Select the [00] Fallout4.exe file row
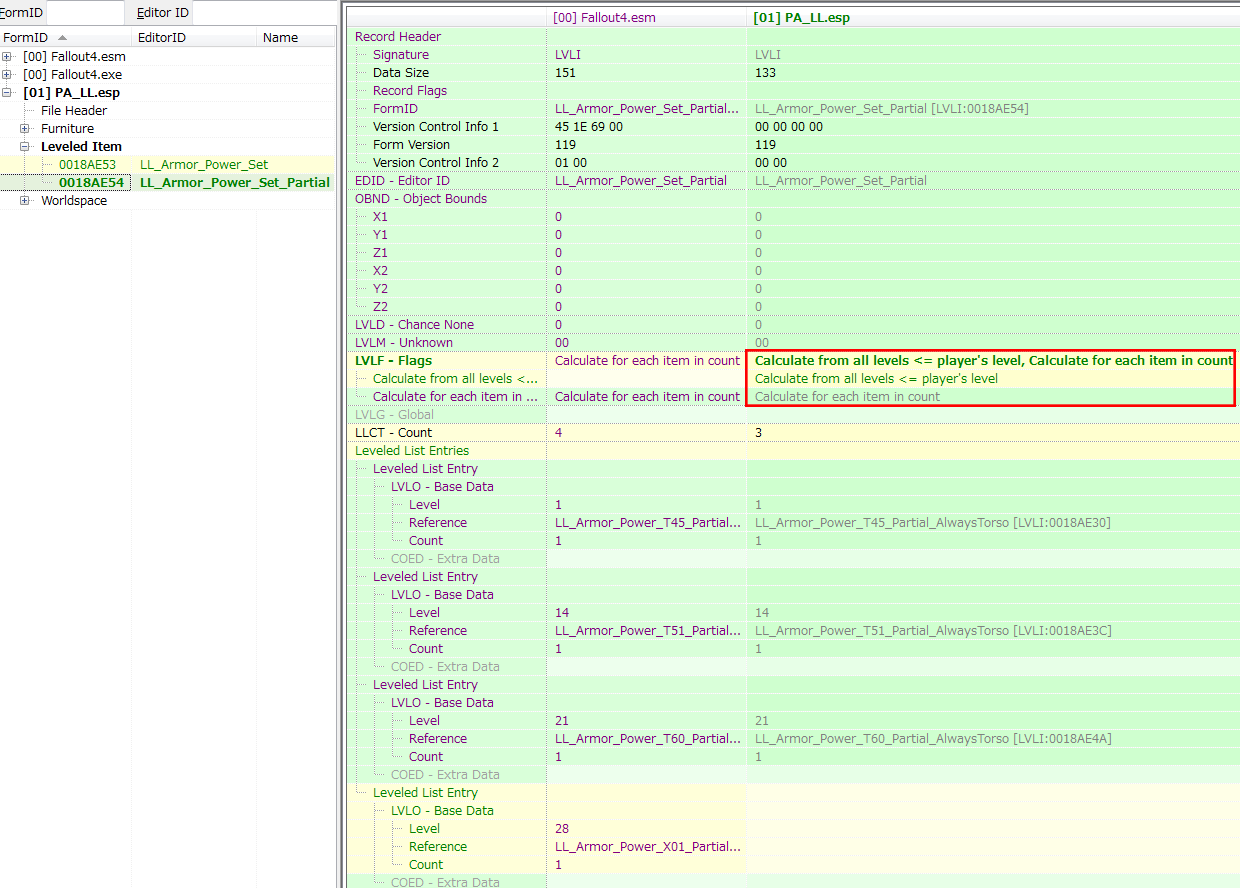This screenshot has height=888, width=1240. 74,74
